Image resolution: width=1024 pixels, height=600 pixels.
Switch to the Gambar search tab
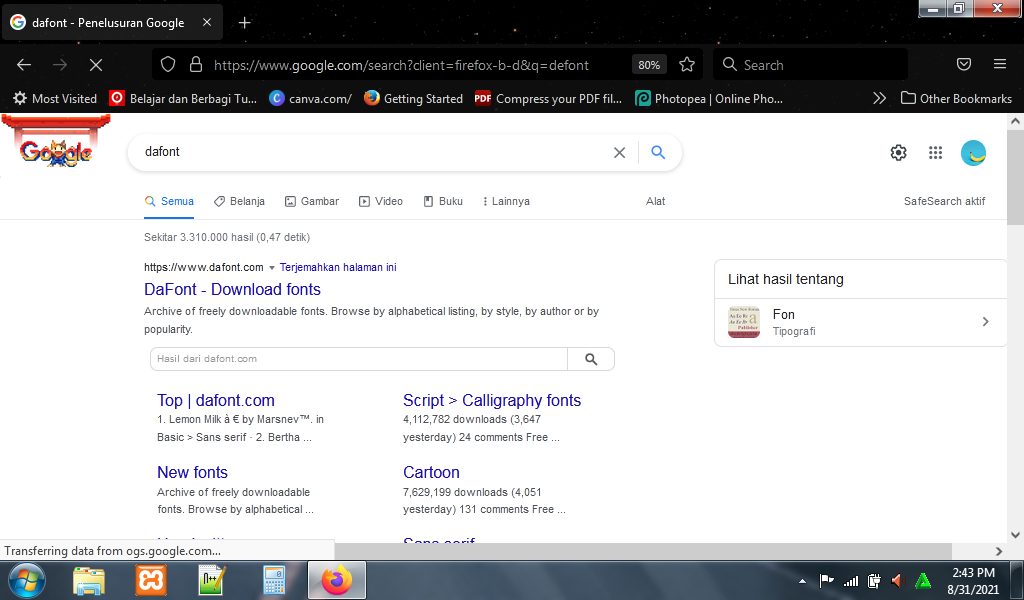[x=311, y=201]
